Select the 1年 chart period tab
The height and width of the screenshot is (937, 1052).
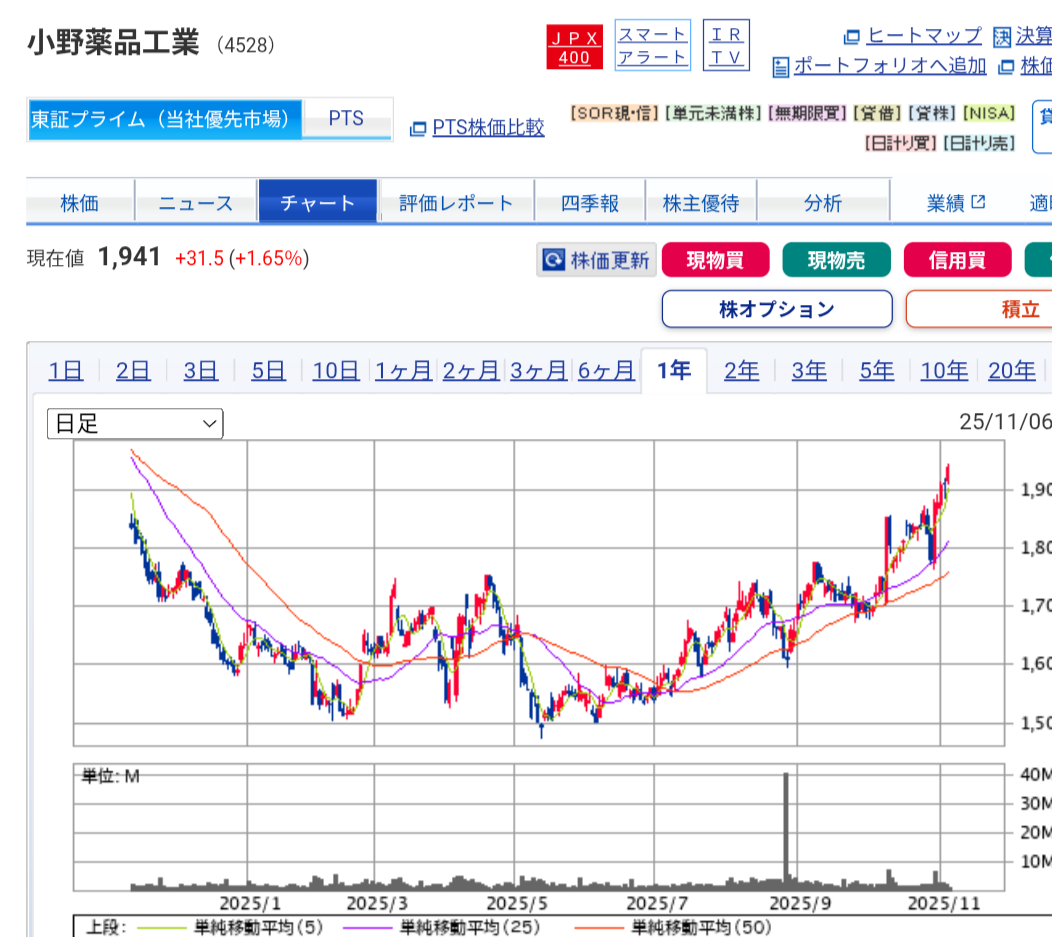674,370
